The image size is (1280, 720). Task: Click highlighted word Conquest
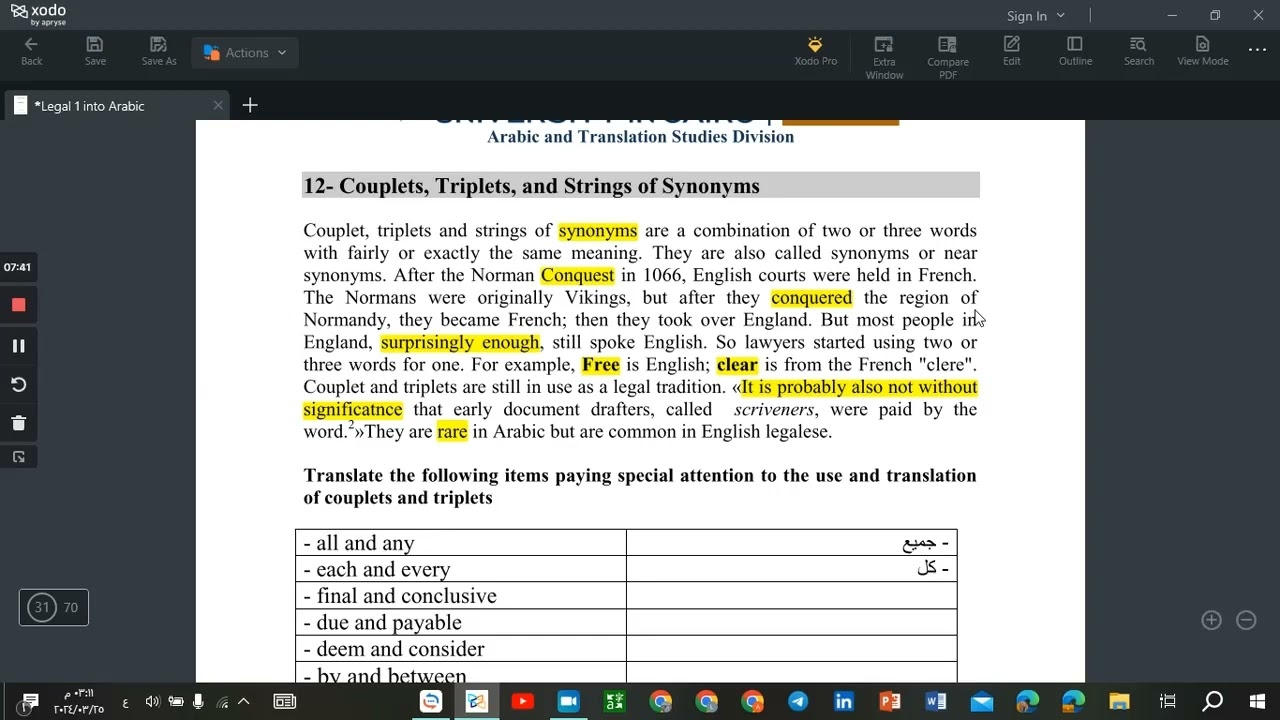(577, 275)
